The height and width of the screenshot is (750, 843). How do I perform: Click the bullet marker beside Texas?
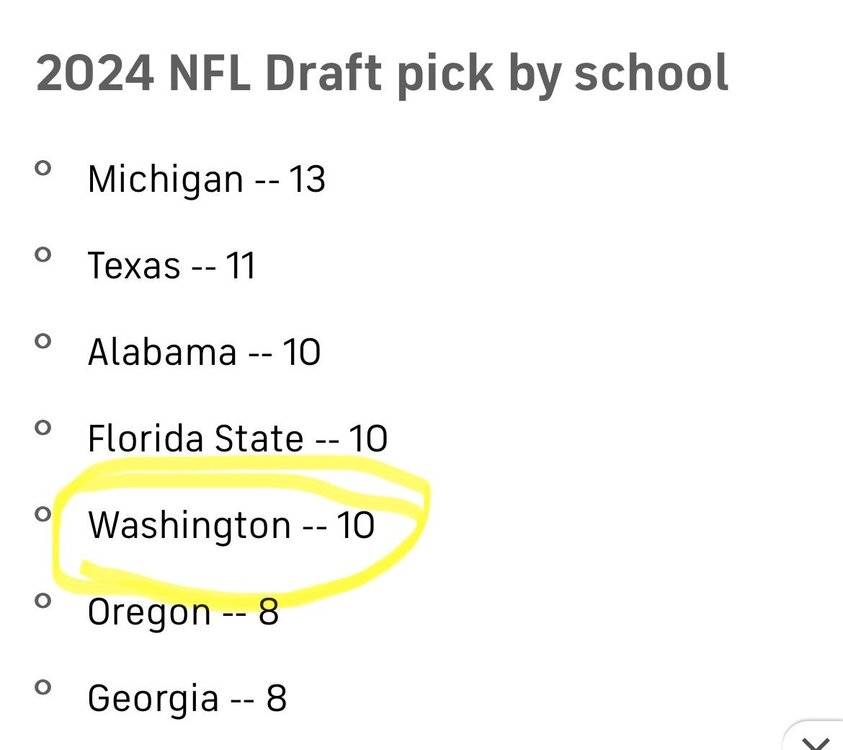pos(42,256)
